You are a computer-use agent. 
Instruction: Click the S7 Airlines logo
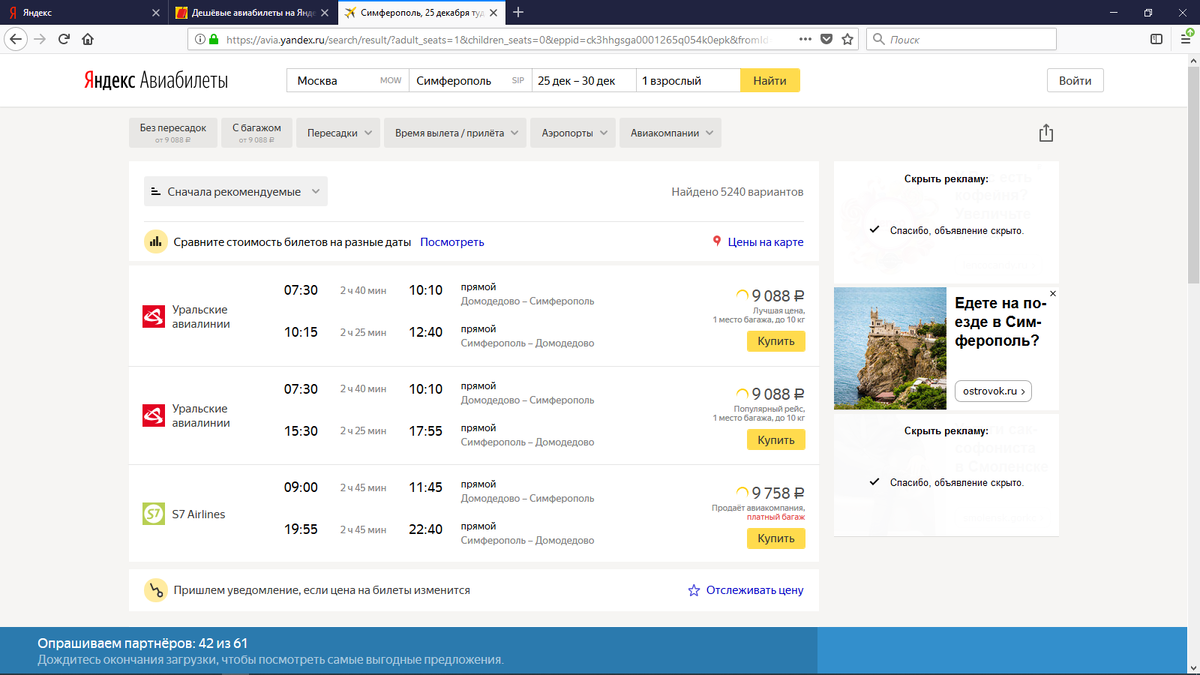pyautogui.click(x=154, y=514)
